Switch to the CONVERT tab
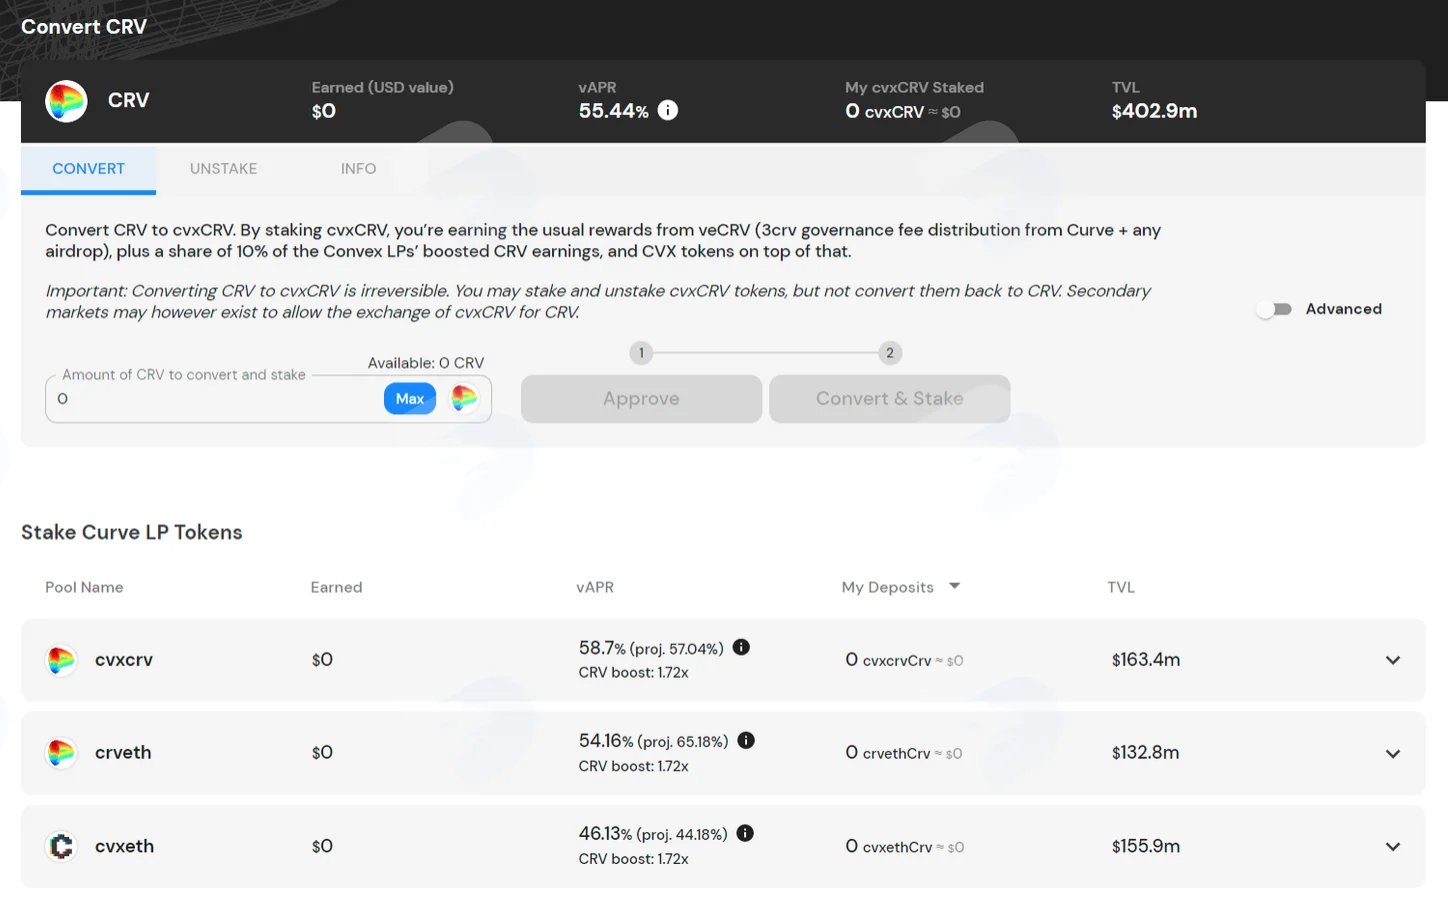 (x=88, y=168)
